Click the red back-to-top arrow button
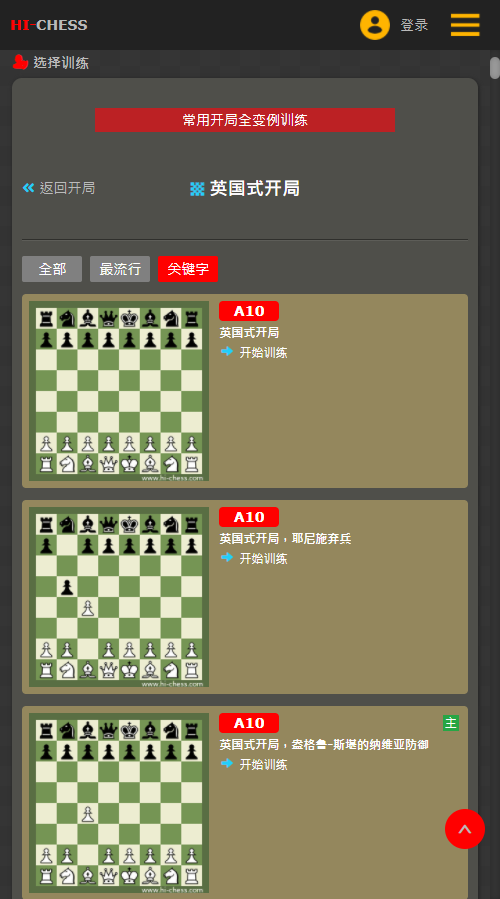The width and height of the screenshot is (500, 899). pyautogui.click(x=464, y=829)
